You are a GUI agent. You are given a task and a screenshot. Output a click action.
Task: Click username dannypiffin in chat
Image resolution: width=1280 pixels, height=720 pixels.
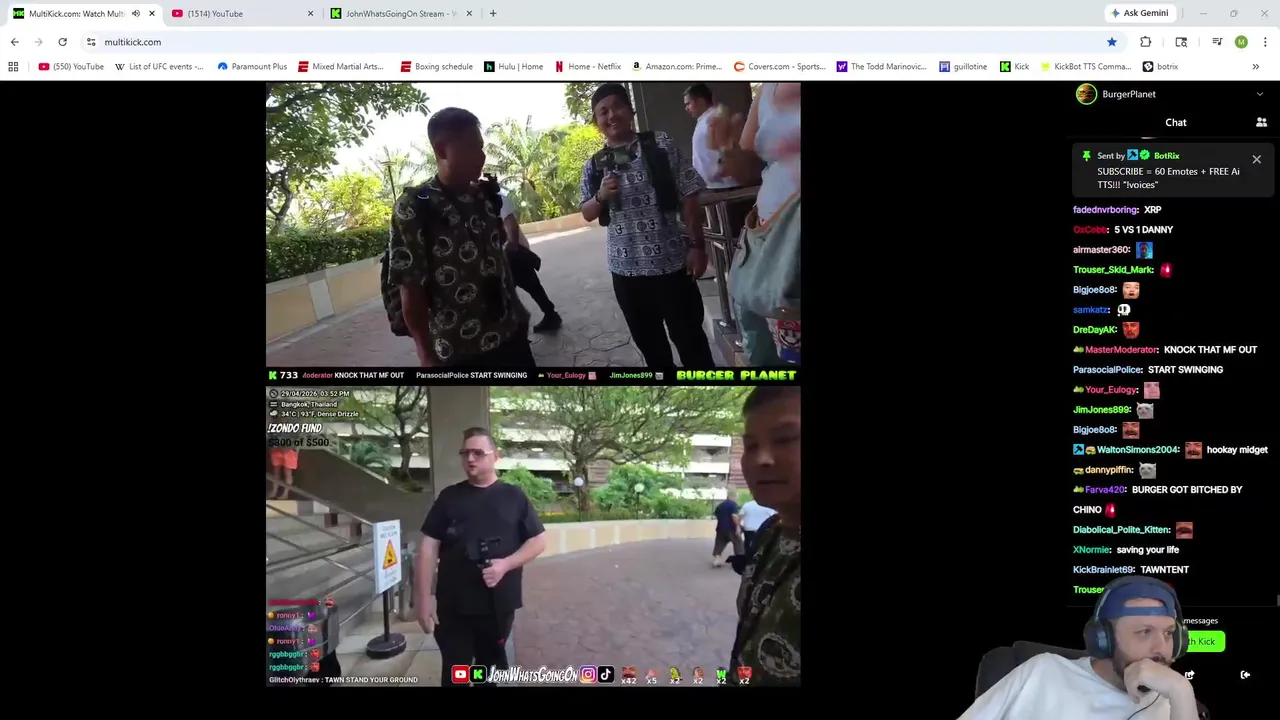click(x=1109, y=470)
